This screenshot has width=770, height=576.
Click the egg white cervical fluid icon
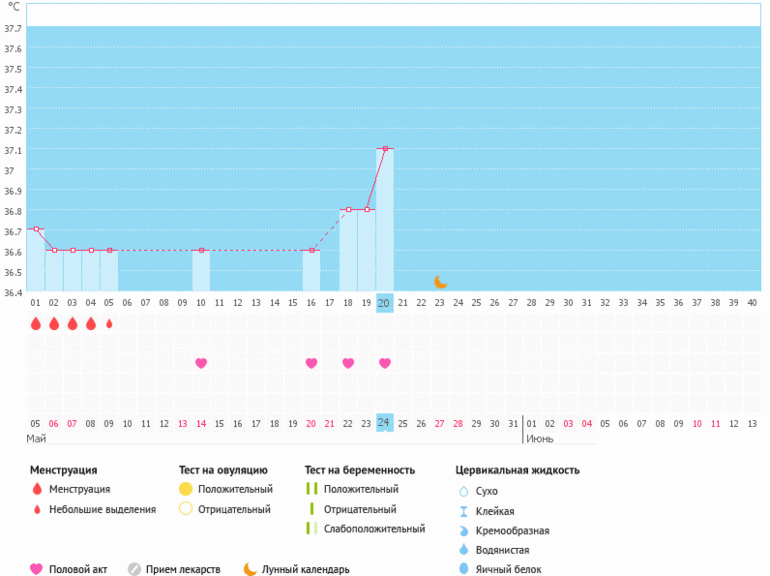[x=463, y=569]
